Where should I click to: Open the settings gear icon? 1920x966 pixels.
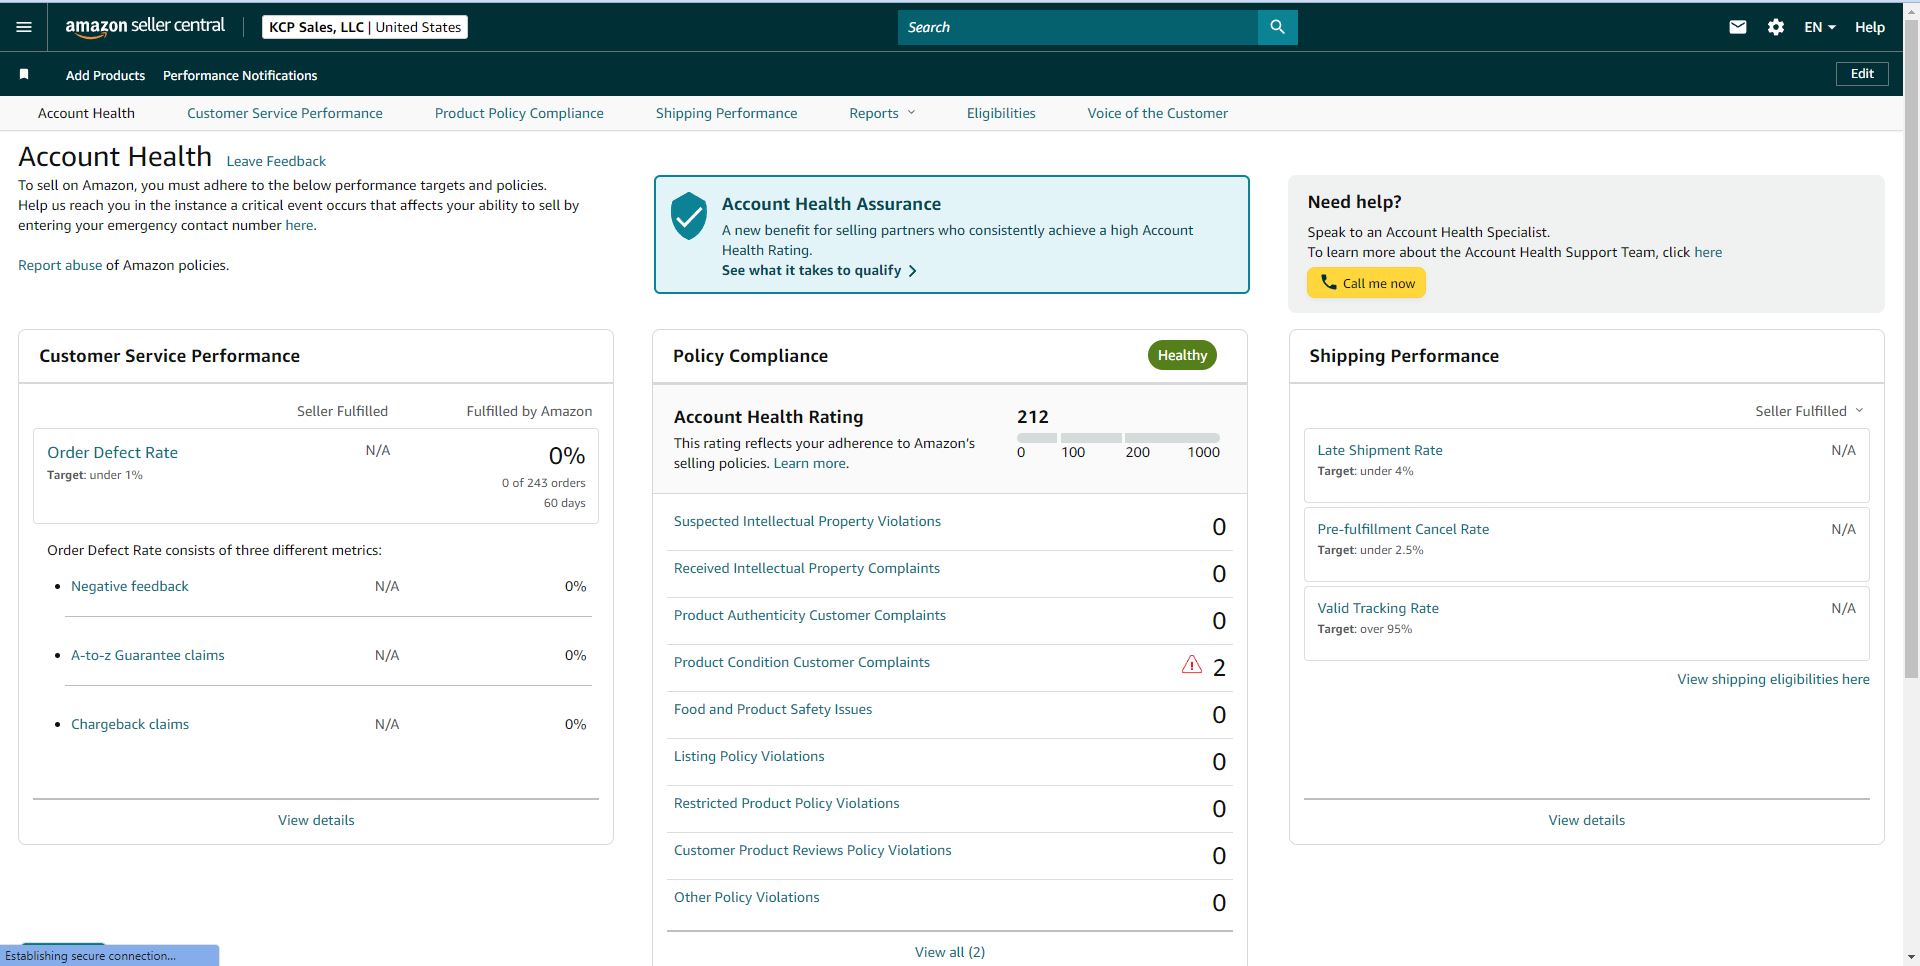[x=1776, y=27]
